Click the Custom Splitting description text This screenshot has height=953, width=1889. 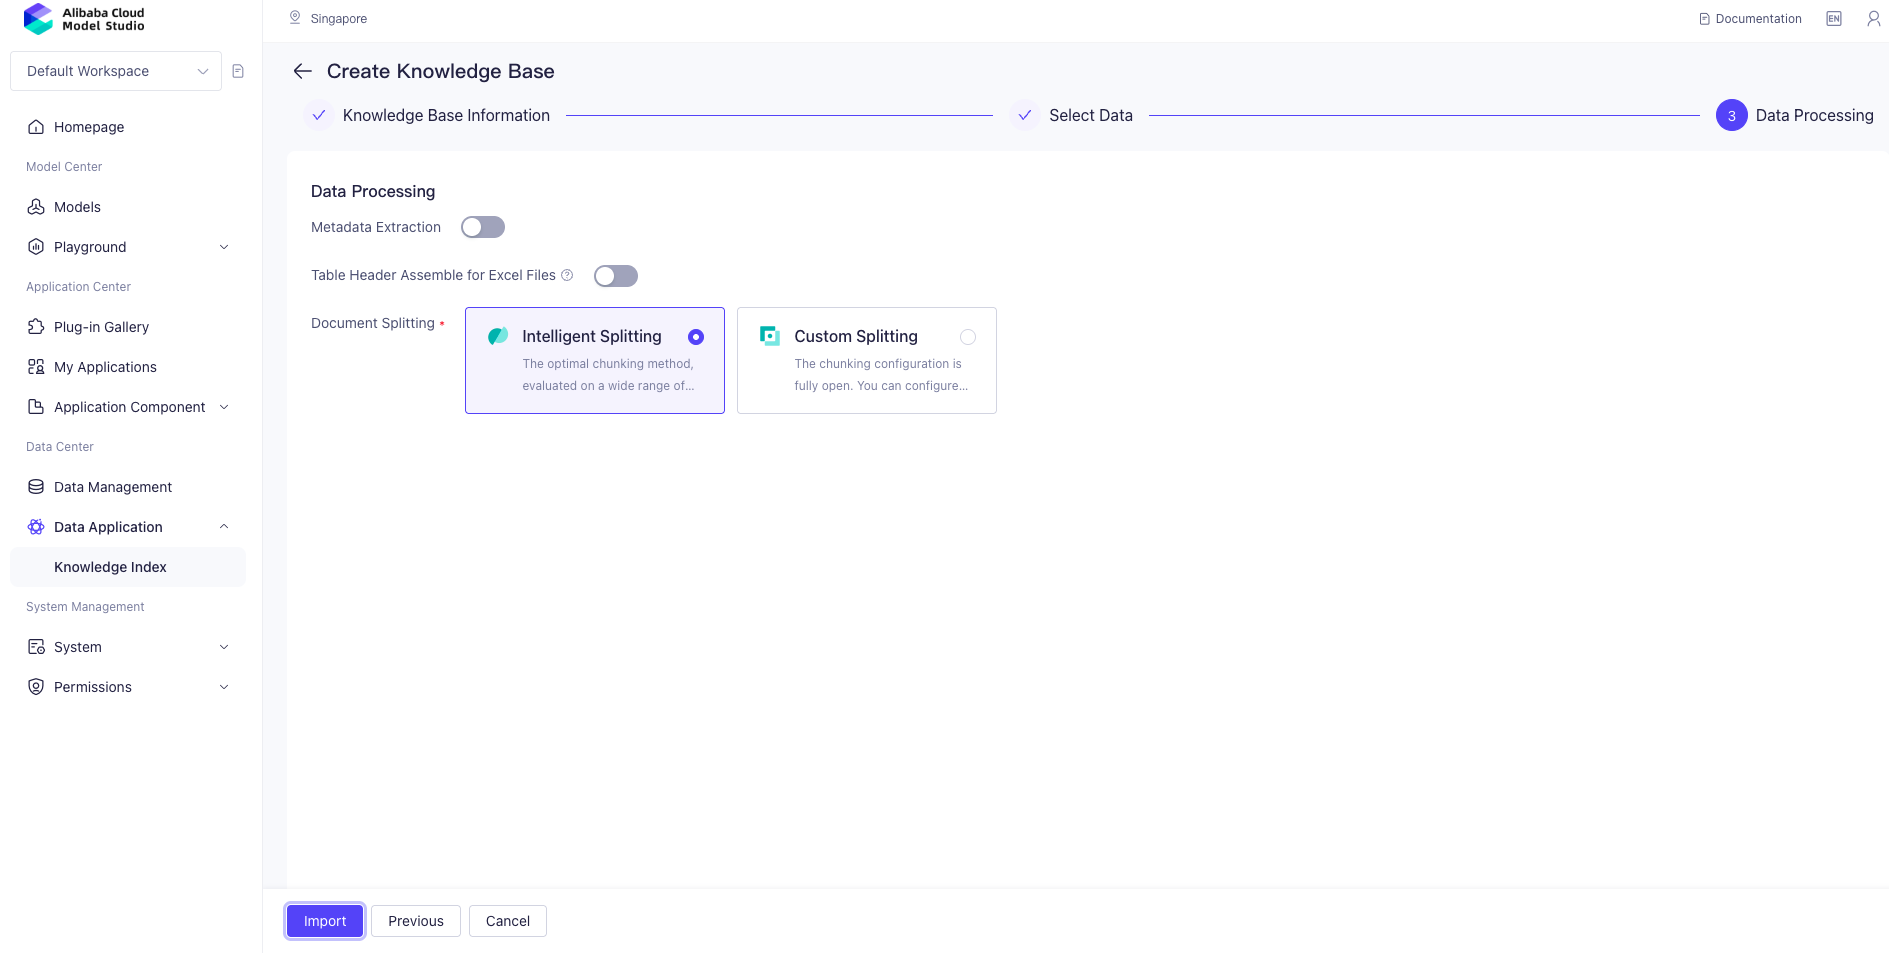pyautogui.click(x=881, y=375)
